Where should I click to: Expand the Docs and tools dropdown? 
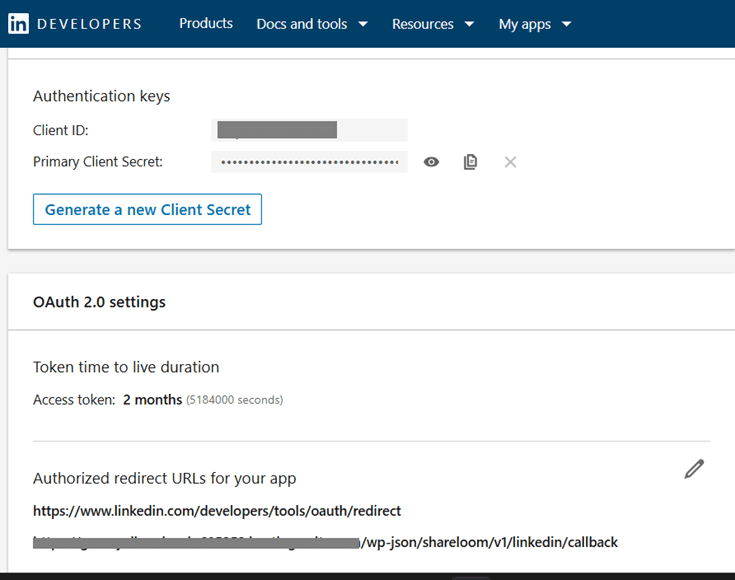(x=312, y=24)
